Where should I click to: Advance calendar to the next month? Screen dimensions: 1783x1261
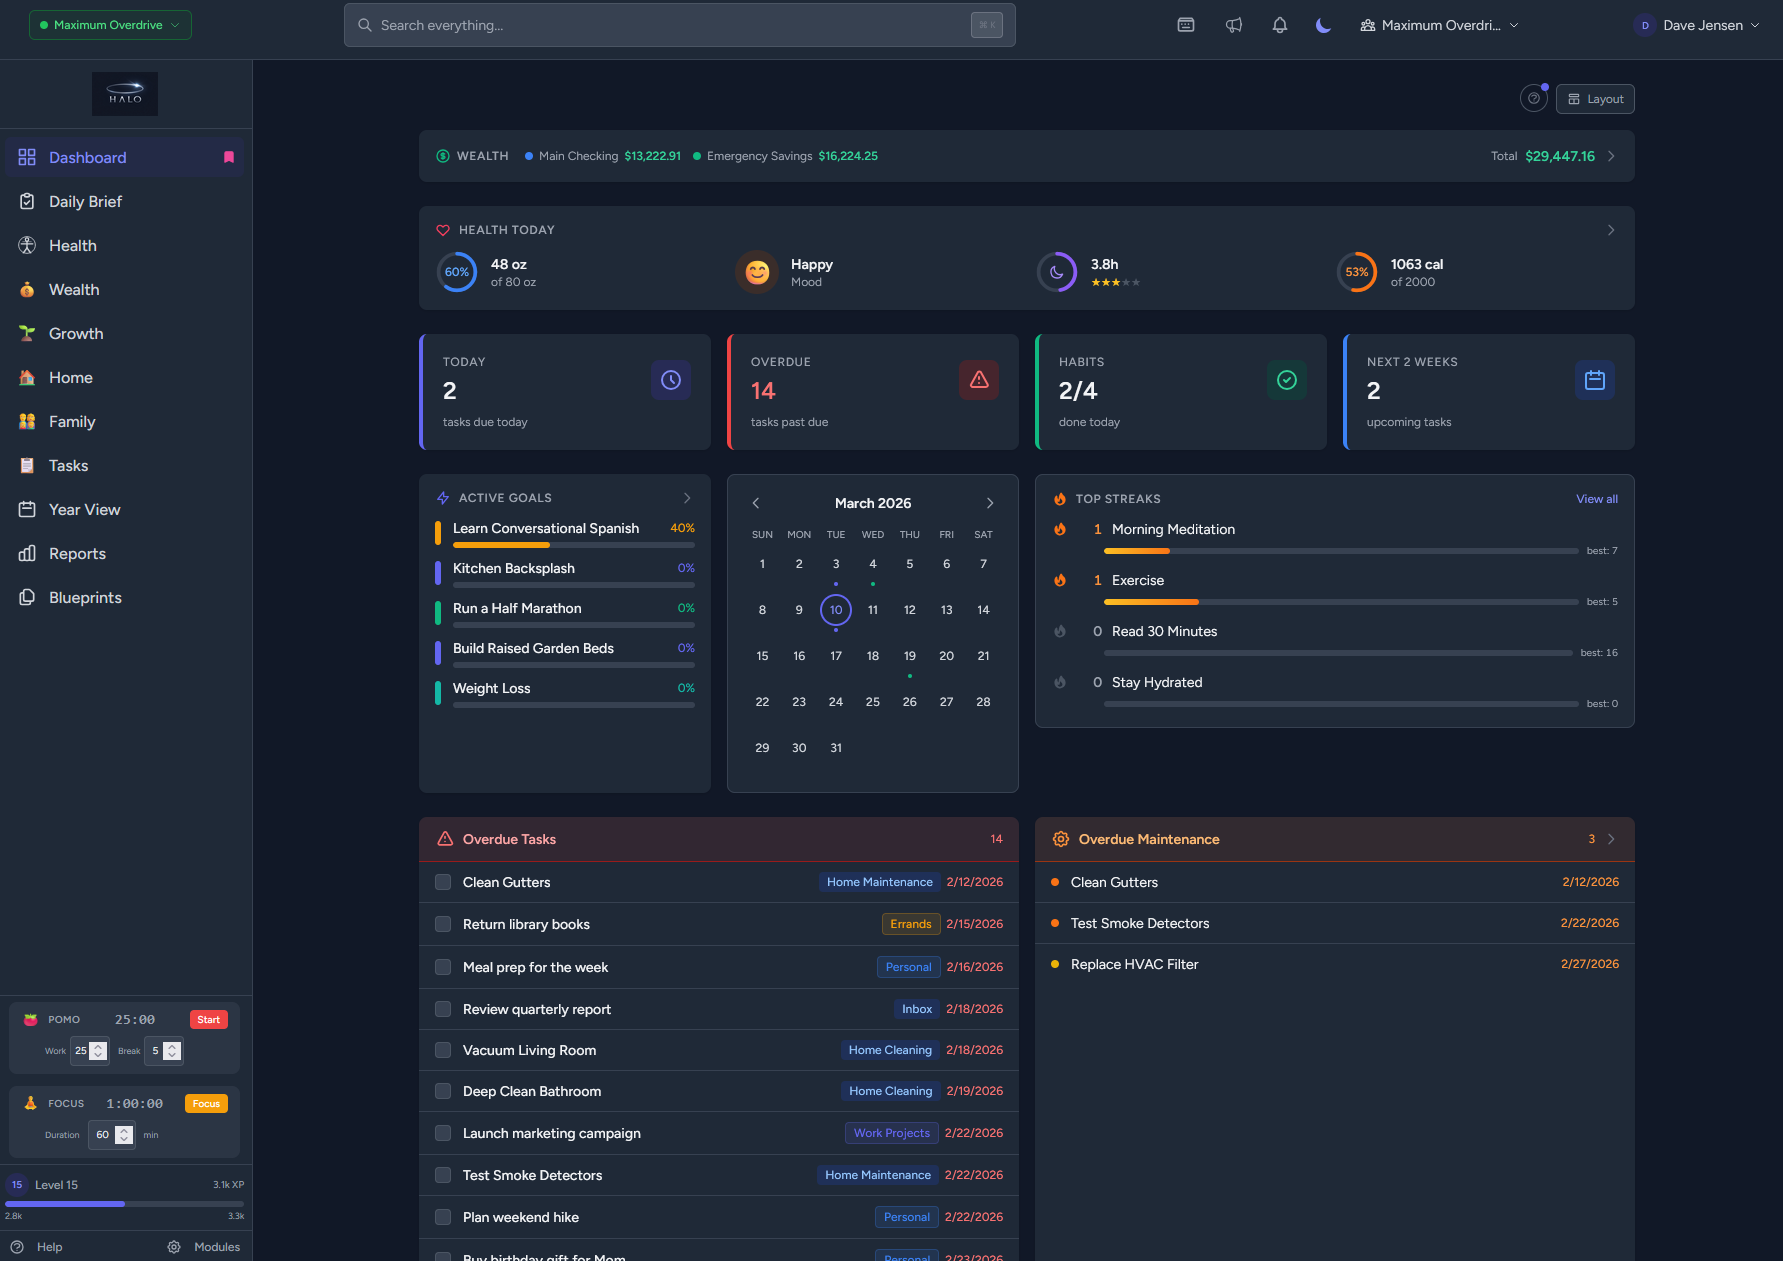(x=989, y=503)
